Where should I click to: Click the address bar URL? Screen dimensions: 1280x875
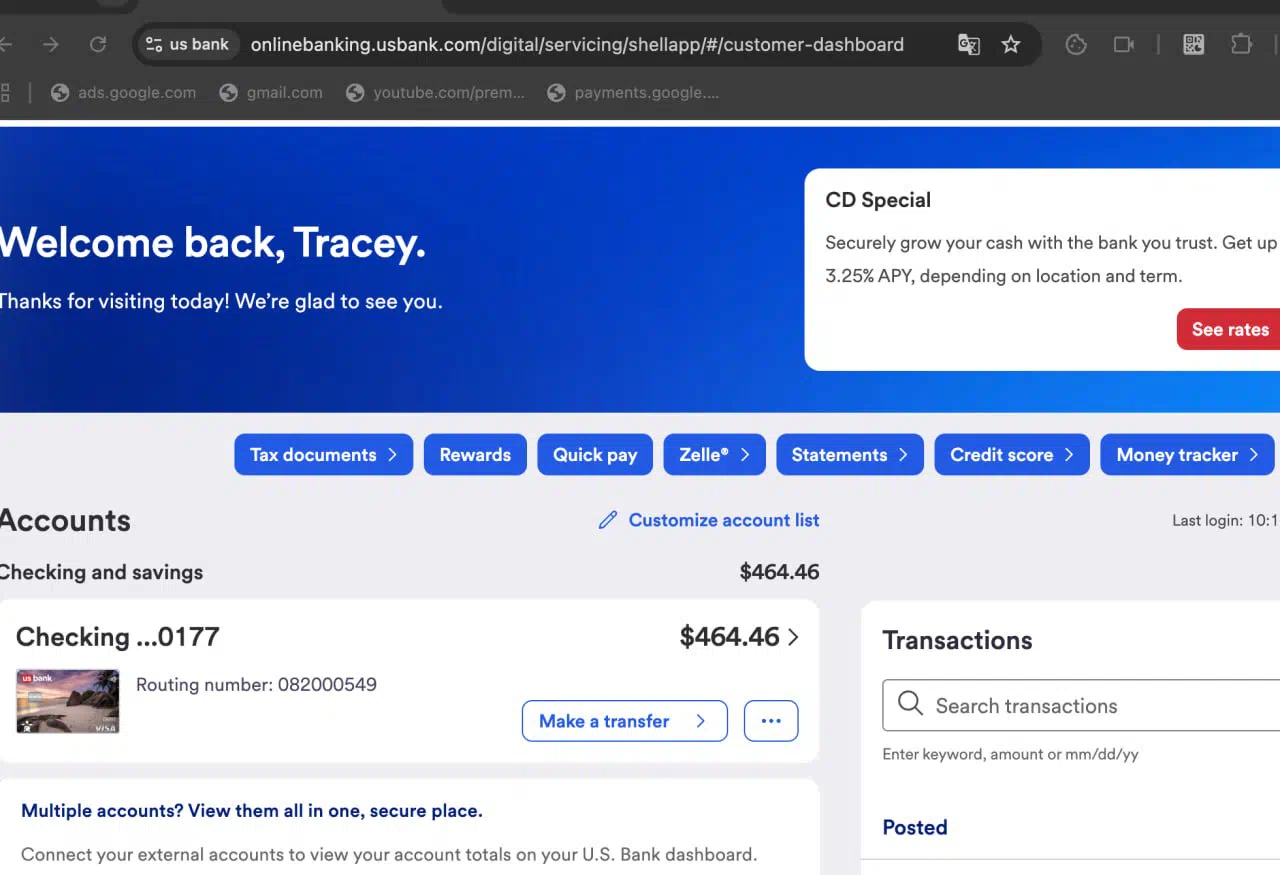click(x=577, y=45)
